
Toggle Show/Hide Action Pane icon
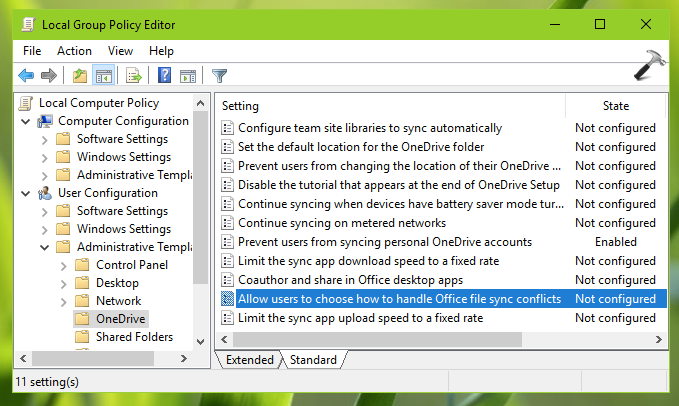pos(188,76)
